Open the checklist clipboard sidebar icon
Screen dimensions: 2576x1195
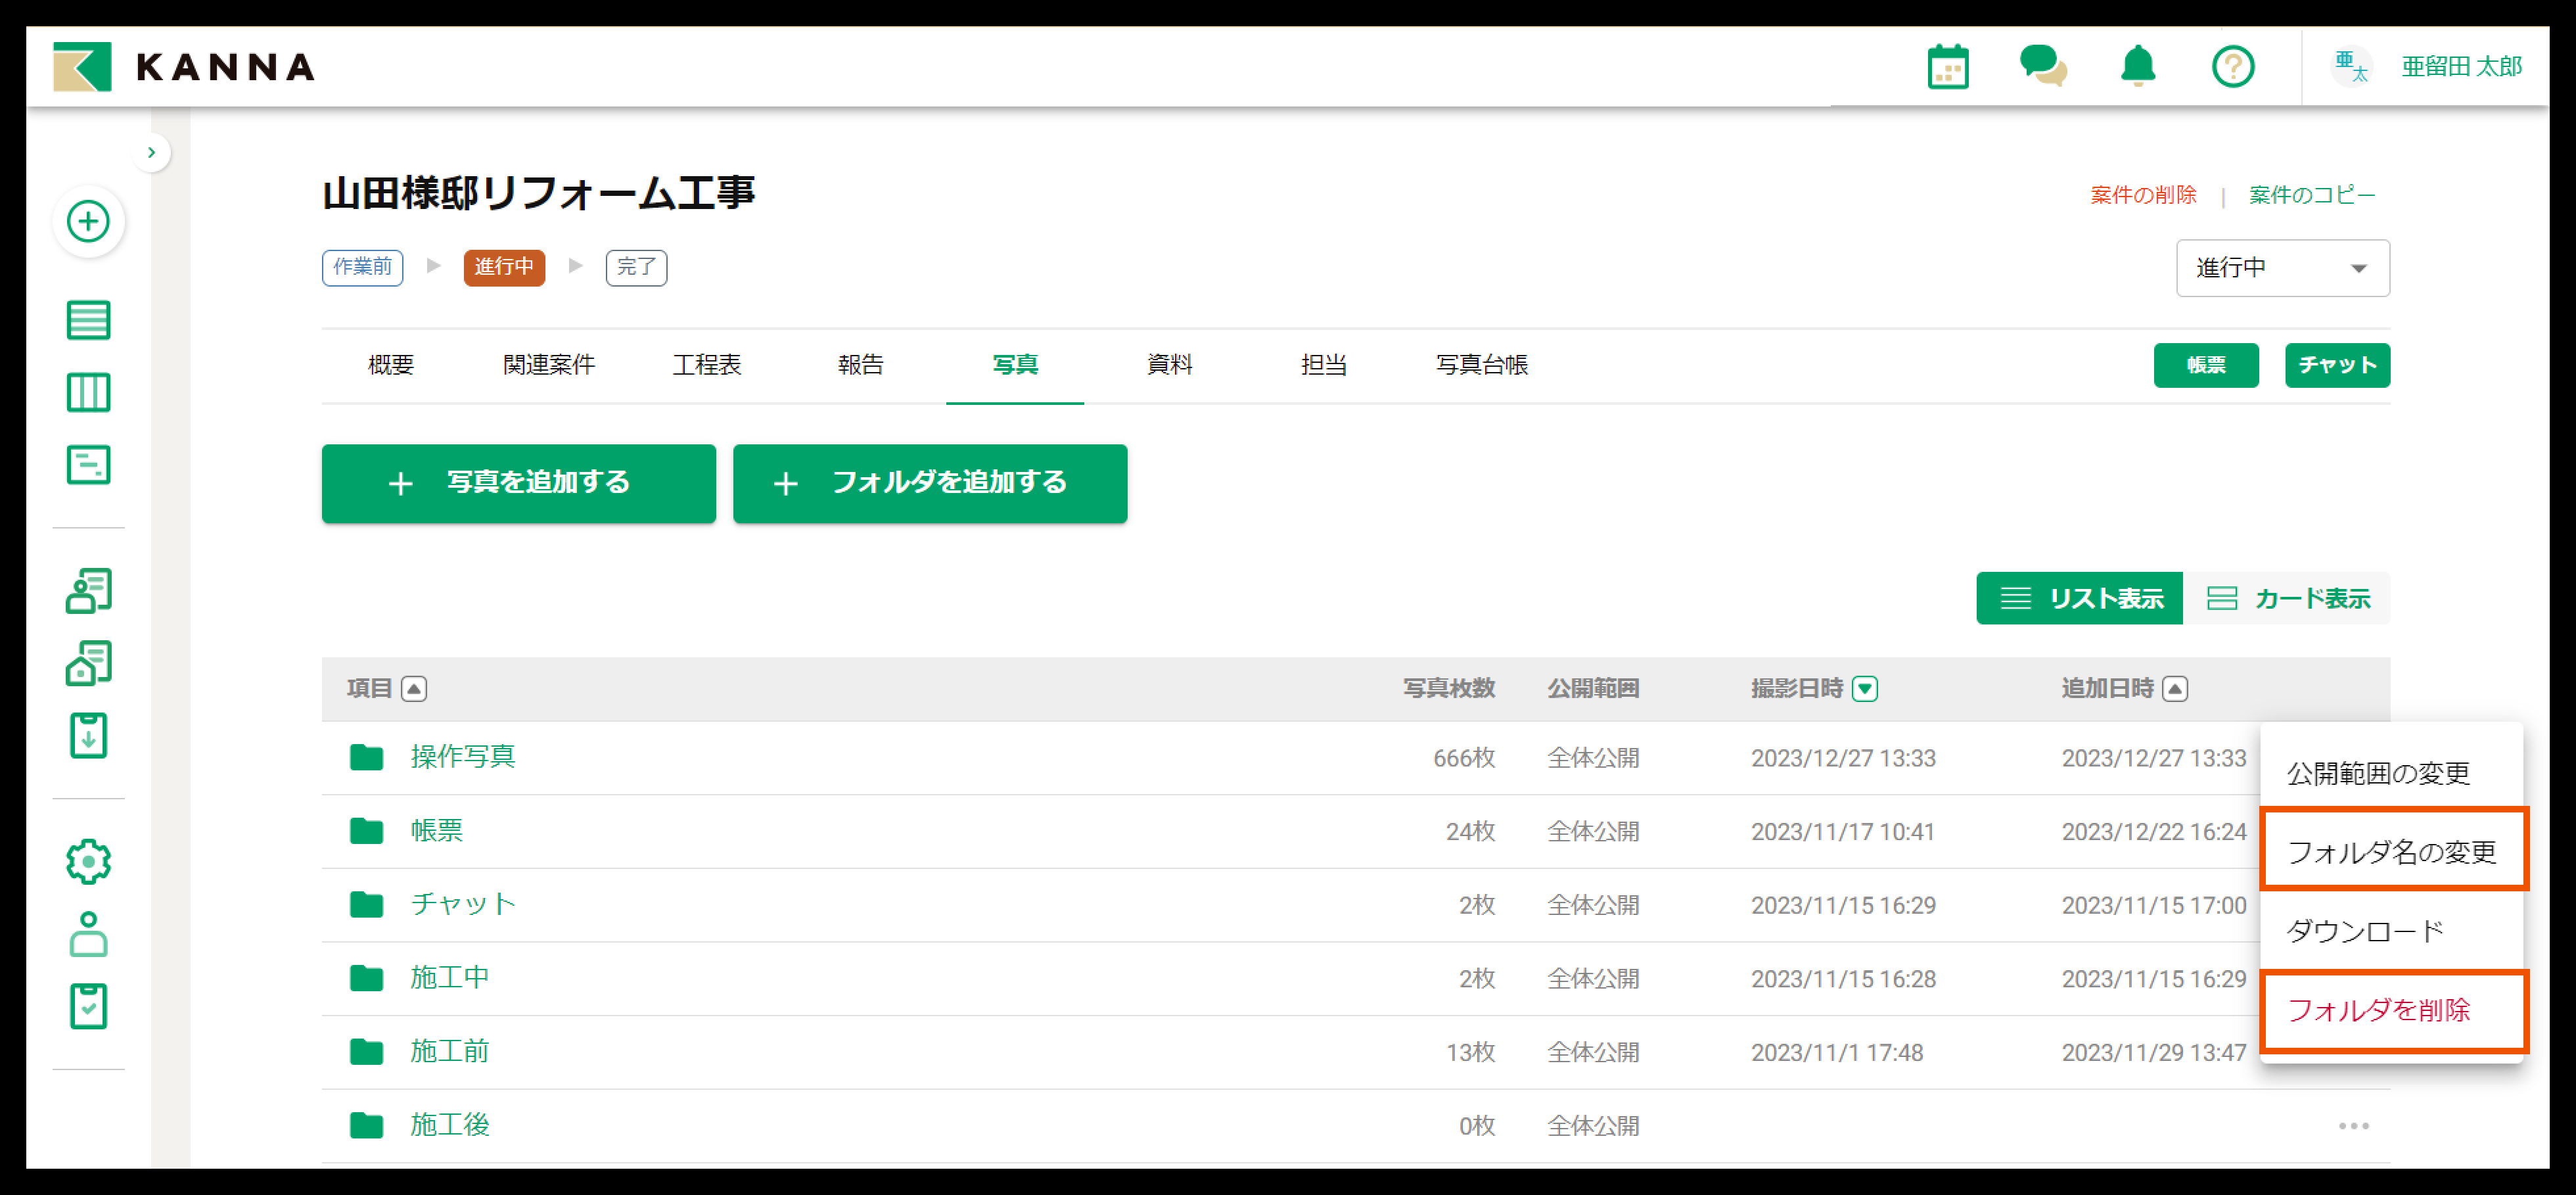[x=88, y=1006]
